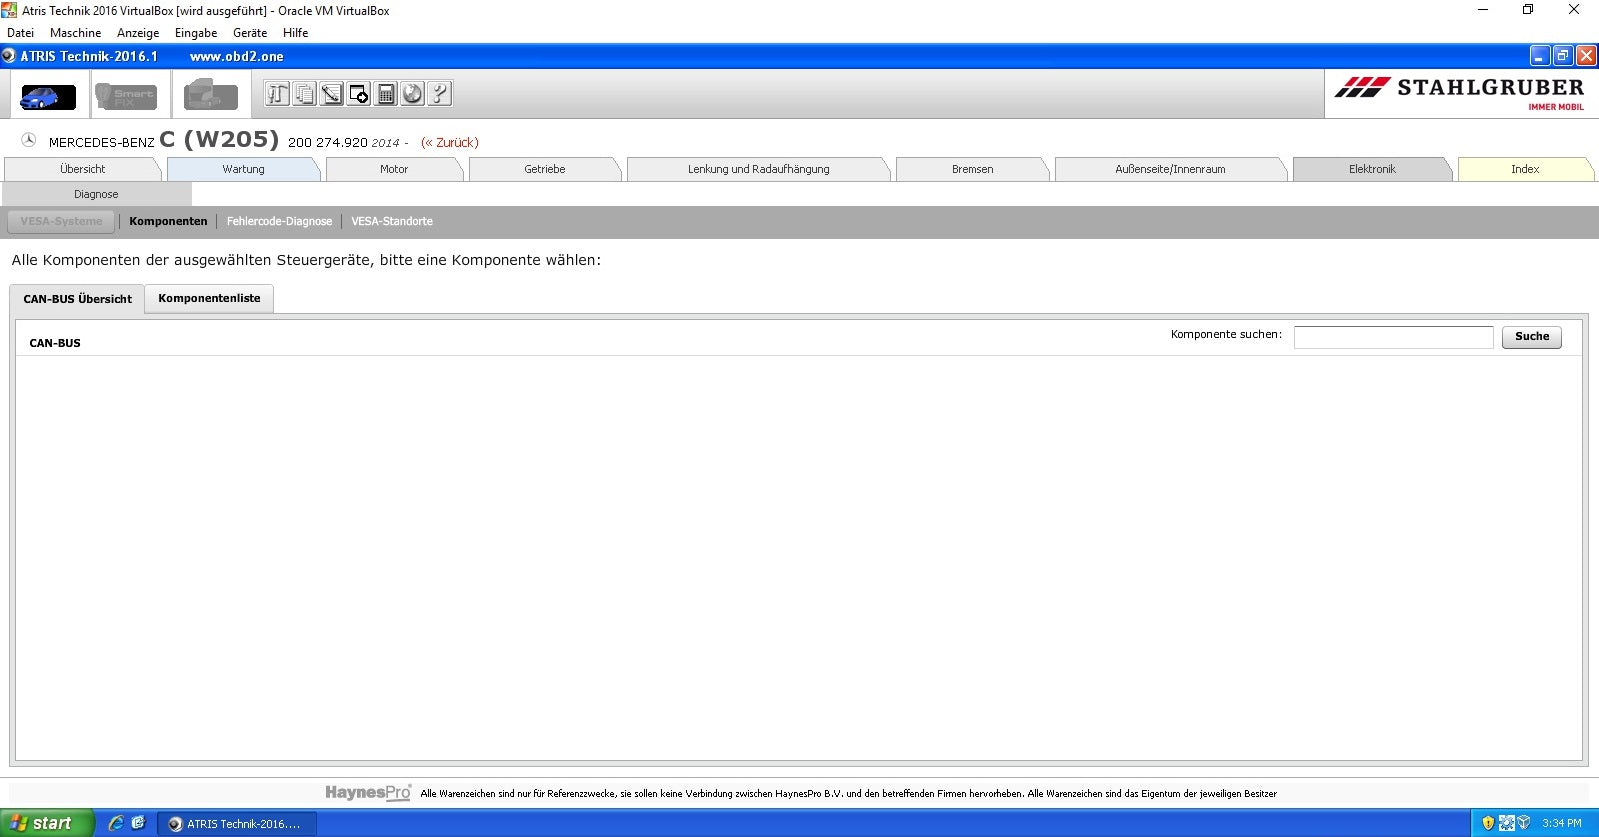
Task: Switch to the Komponentenliste tab
Action: pyautogui.click(x=209, y=298)
